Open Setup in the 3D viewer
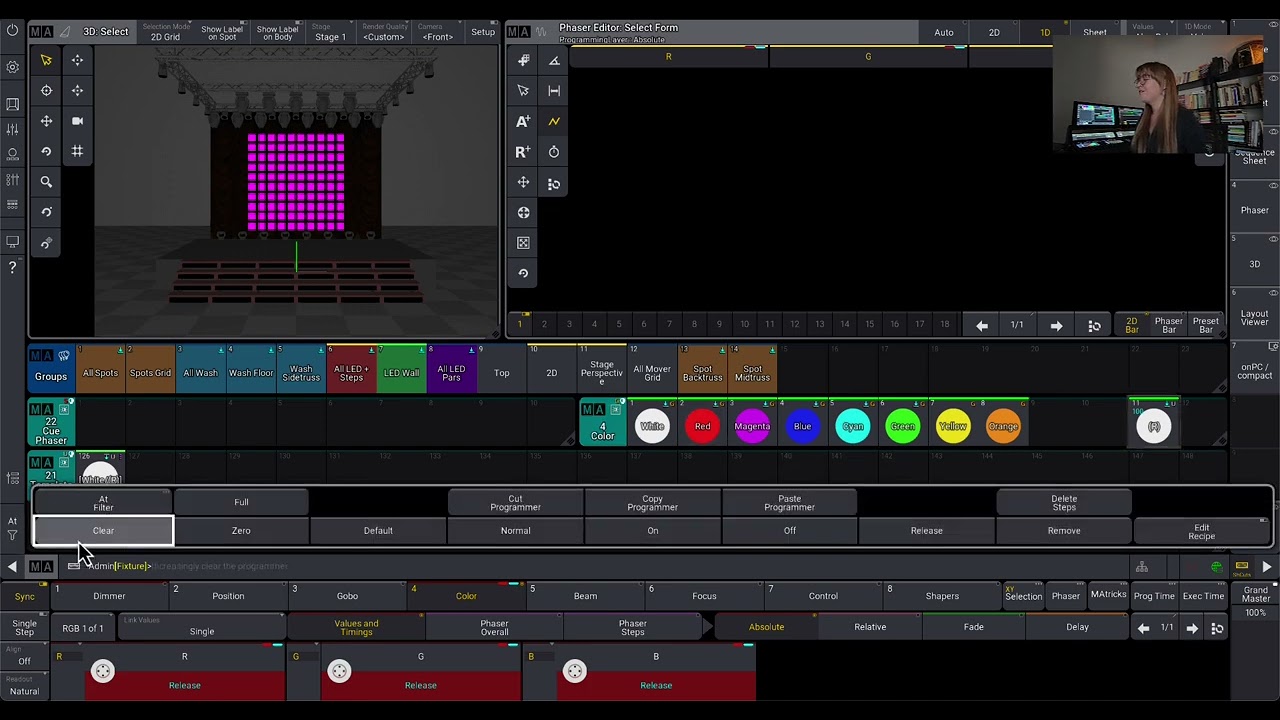This screenshot has width=1280, height=720. tap(483, 33)
